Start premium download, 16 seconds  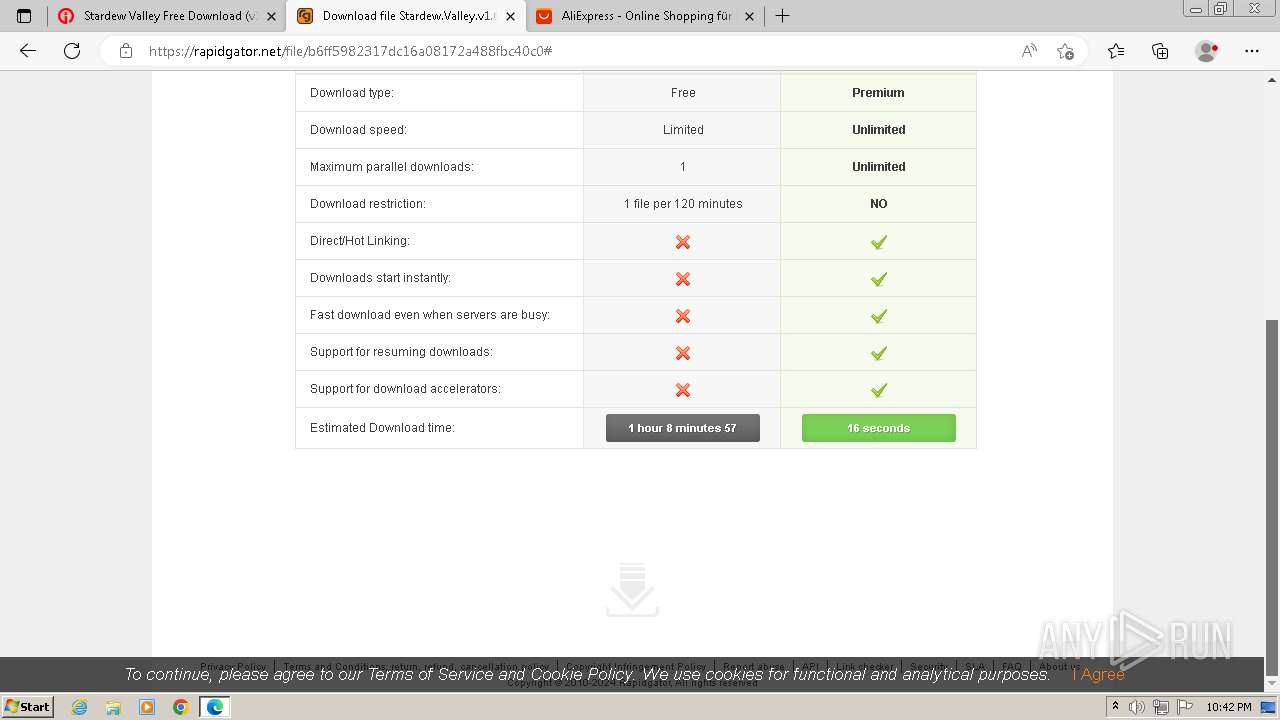tap(879, 428)
